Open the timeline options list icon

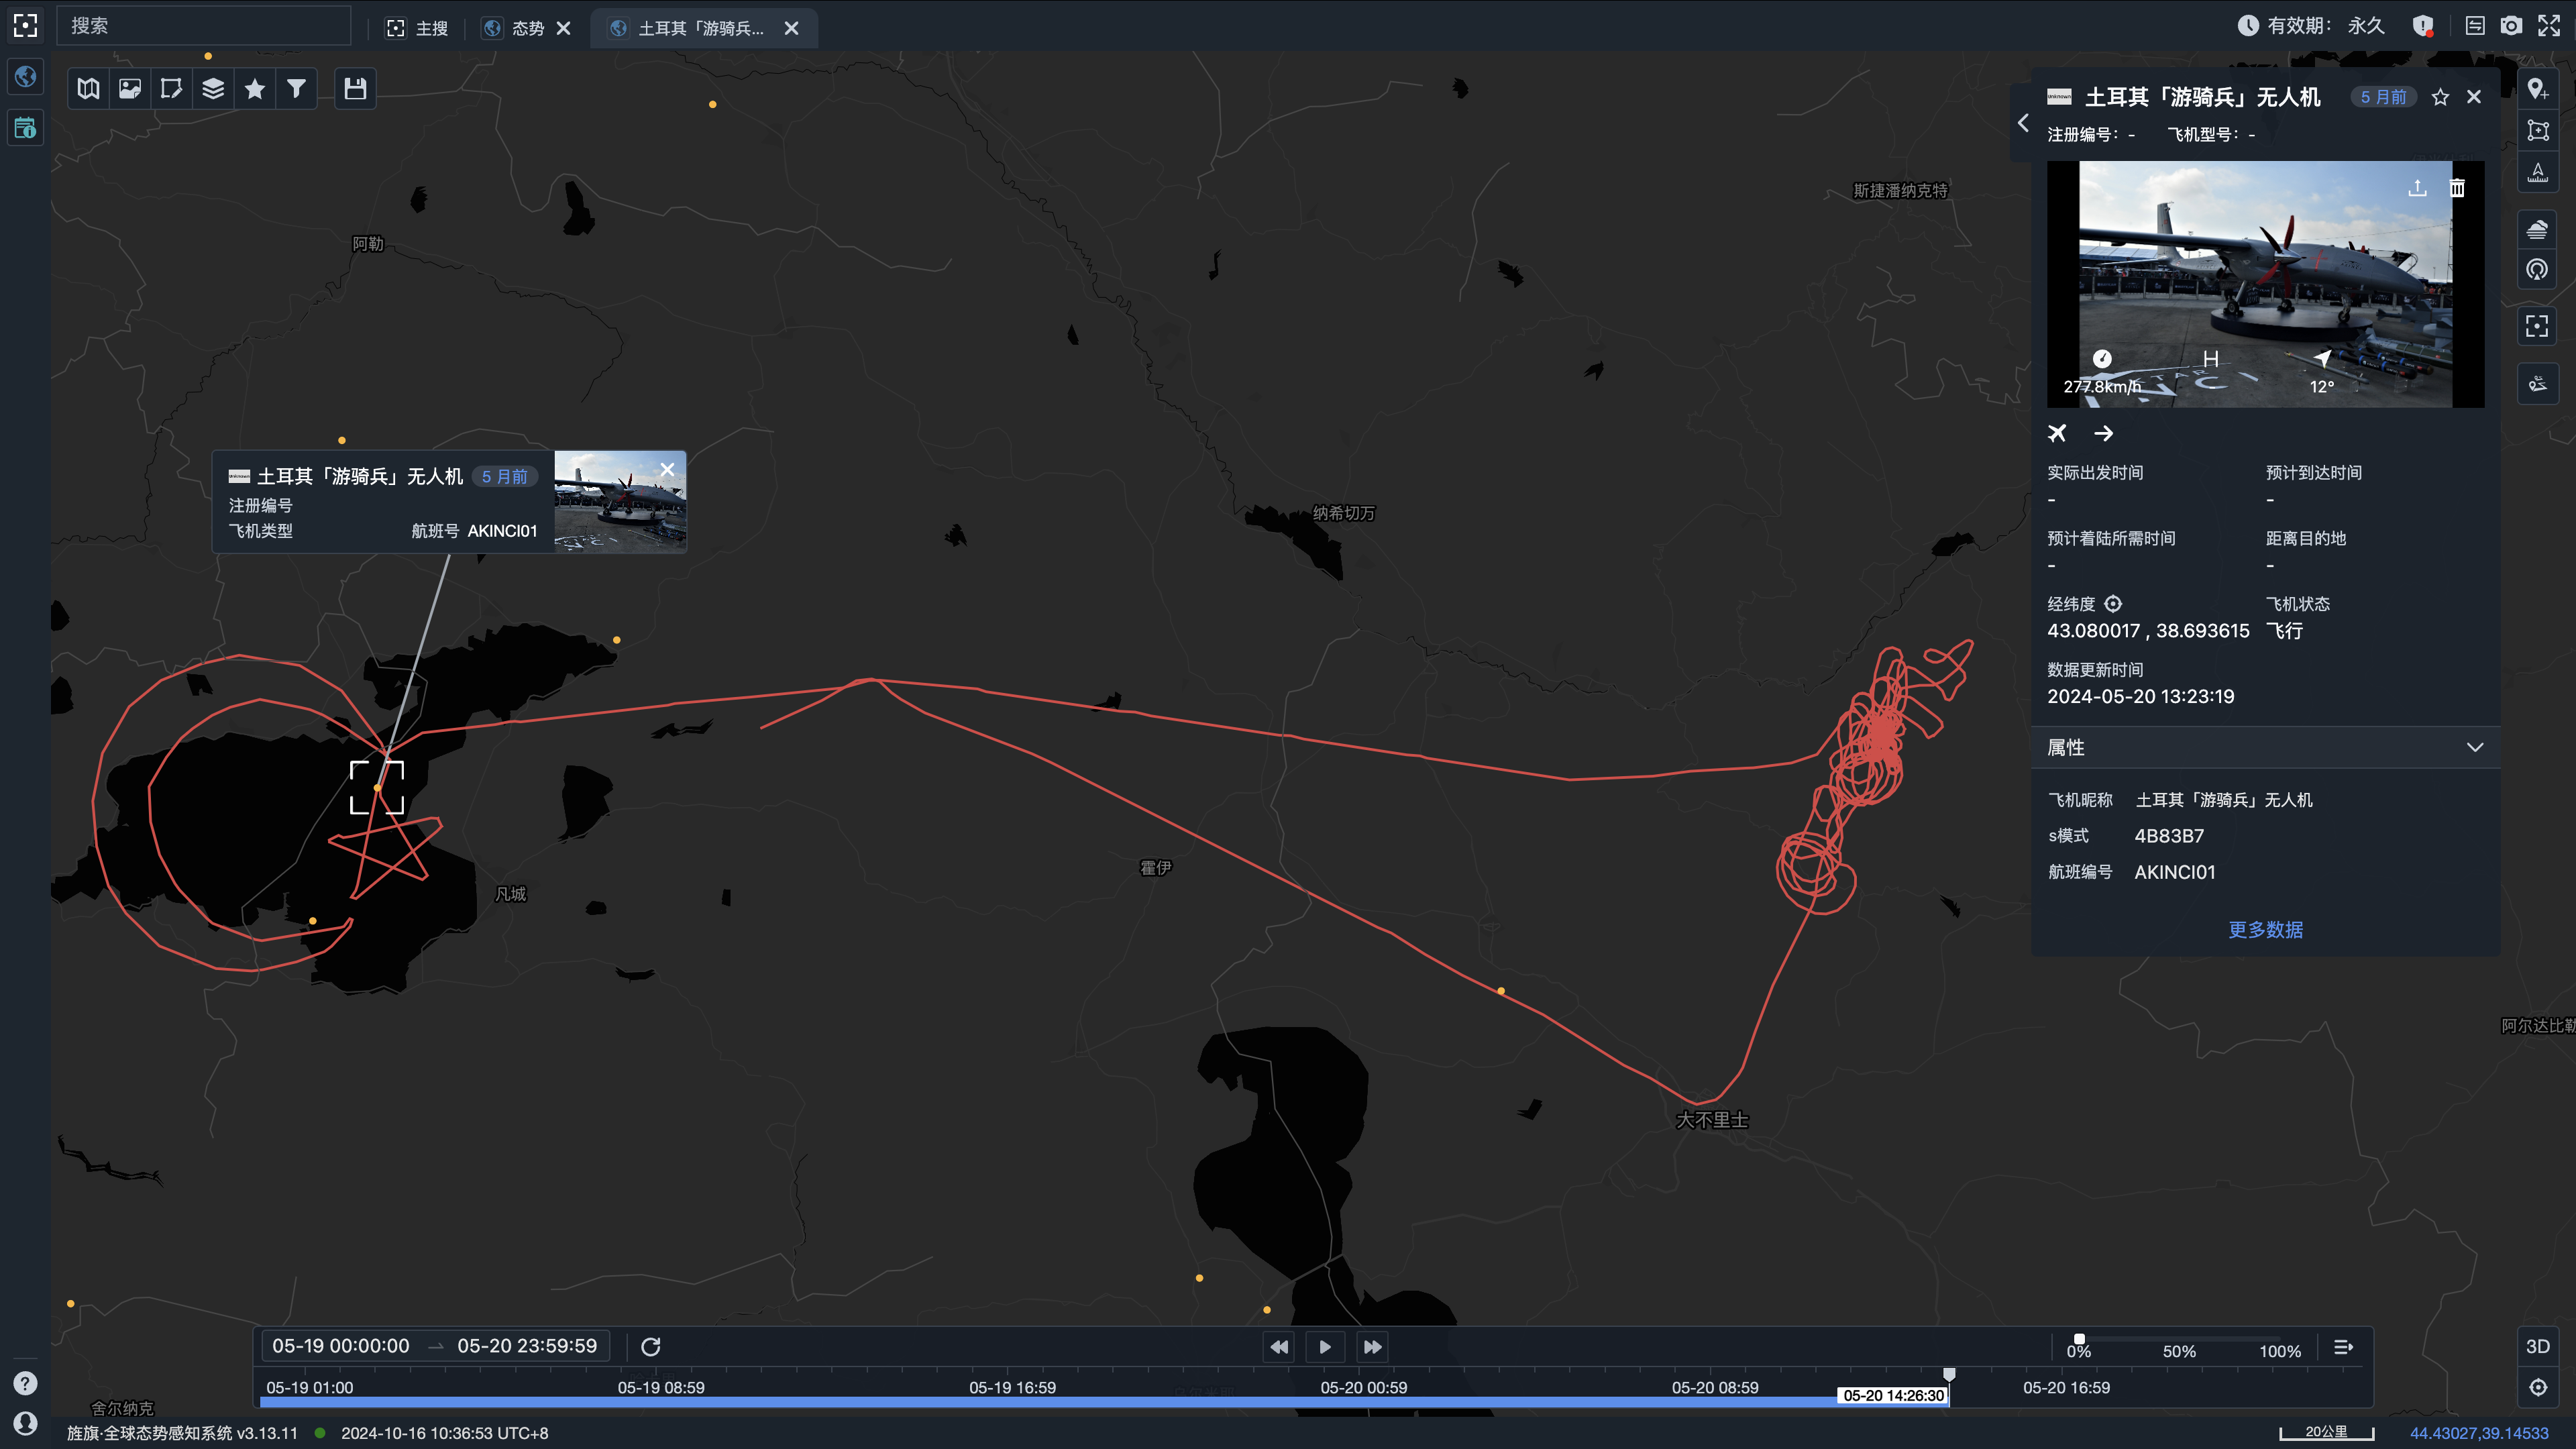[2343, 1347]
